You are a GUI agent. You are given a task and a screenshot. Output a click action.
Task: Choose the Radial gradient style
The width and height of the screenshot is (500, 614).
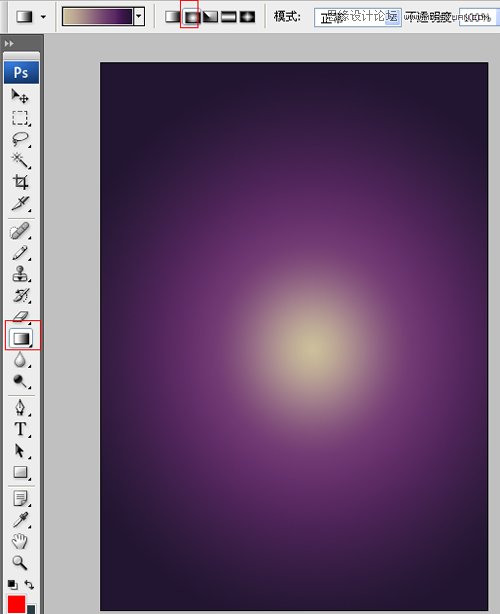point(191,16)
